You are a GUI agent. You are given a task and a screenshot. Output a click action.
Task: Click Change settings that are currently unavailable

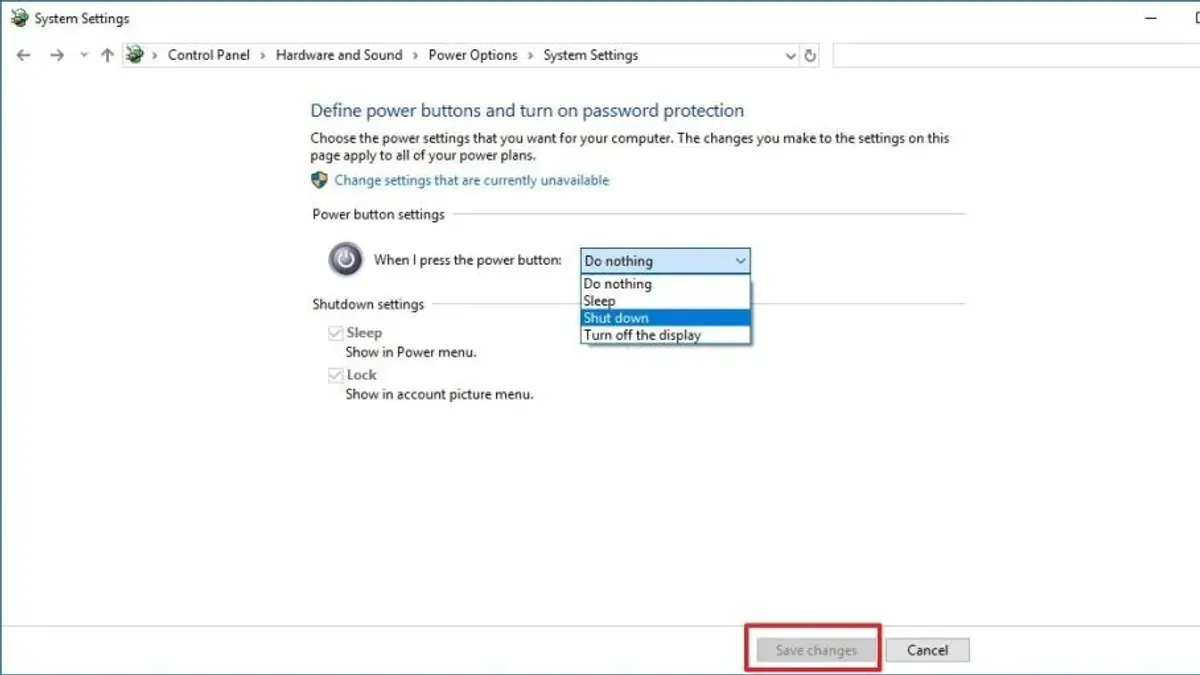point(471,180)
